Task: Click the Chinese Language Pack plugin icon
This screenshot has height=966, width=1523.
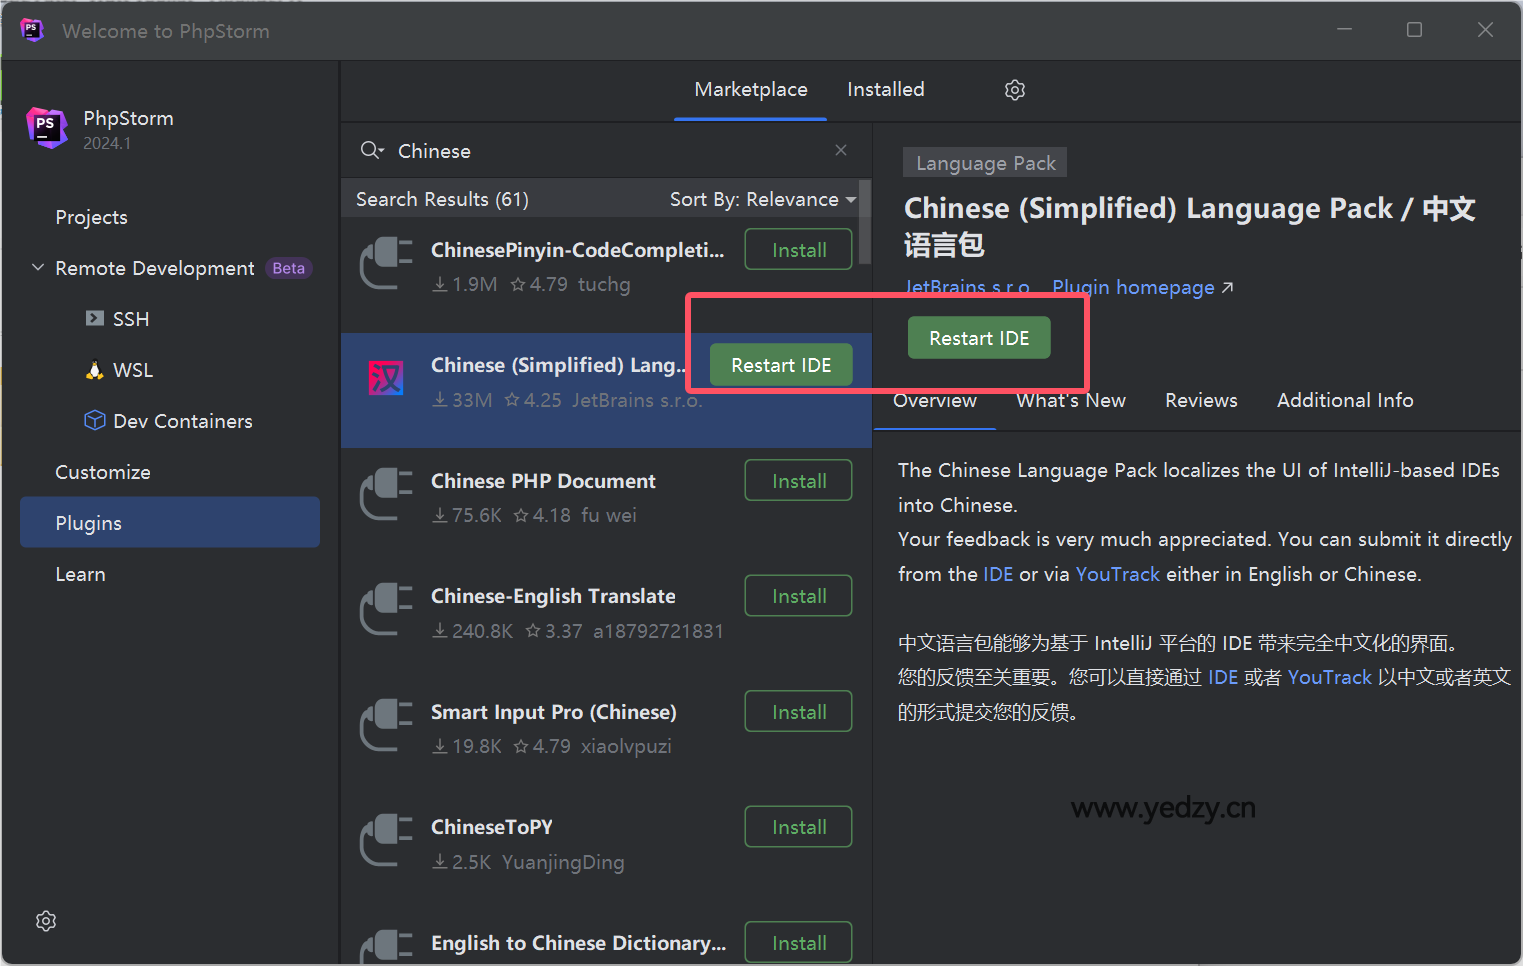Action: (x=386, y=377)
